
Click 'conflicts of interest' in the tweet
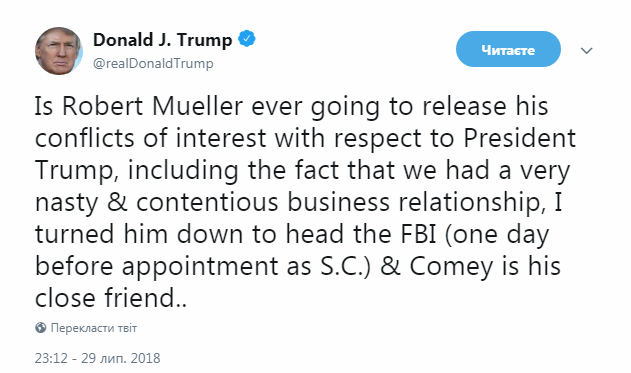click(x=151, y=138)
